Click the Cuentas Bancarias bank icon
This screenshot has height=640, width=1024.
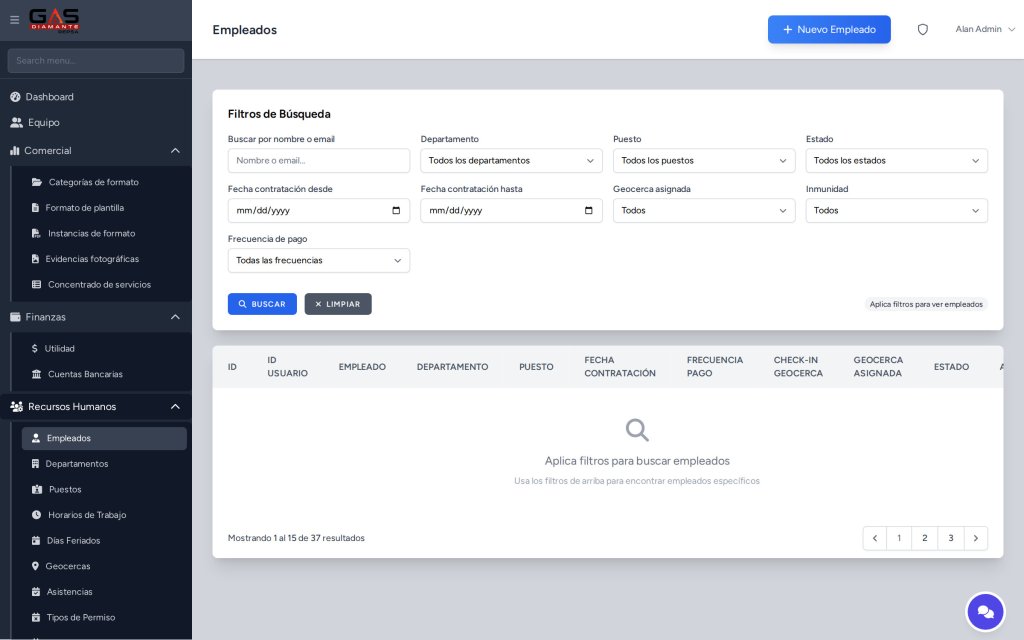[37, 374]
